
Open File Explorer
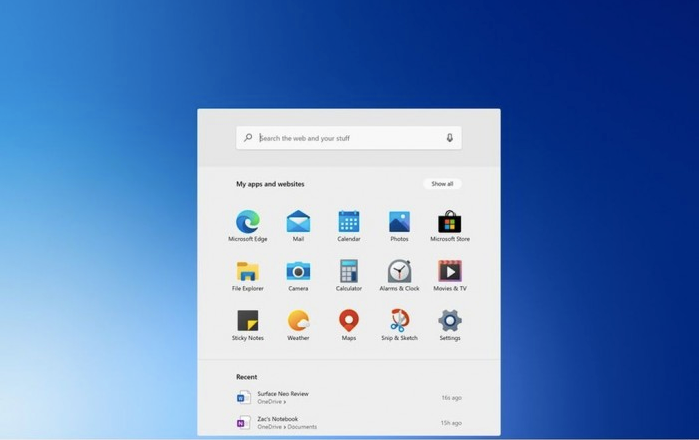248,275
